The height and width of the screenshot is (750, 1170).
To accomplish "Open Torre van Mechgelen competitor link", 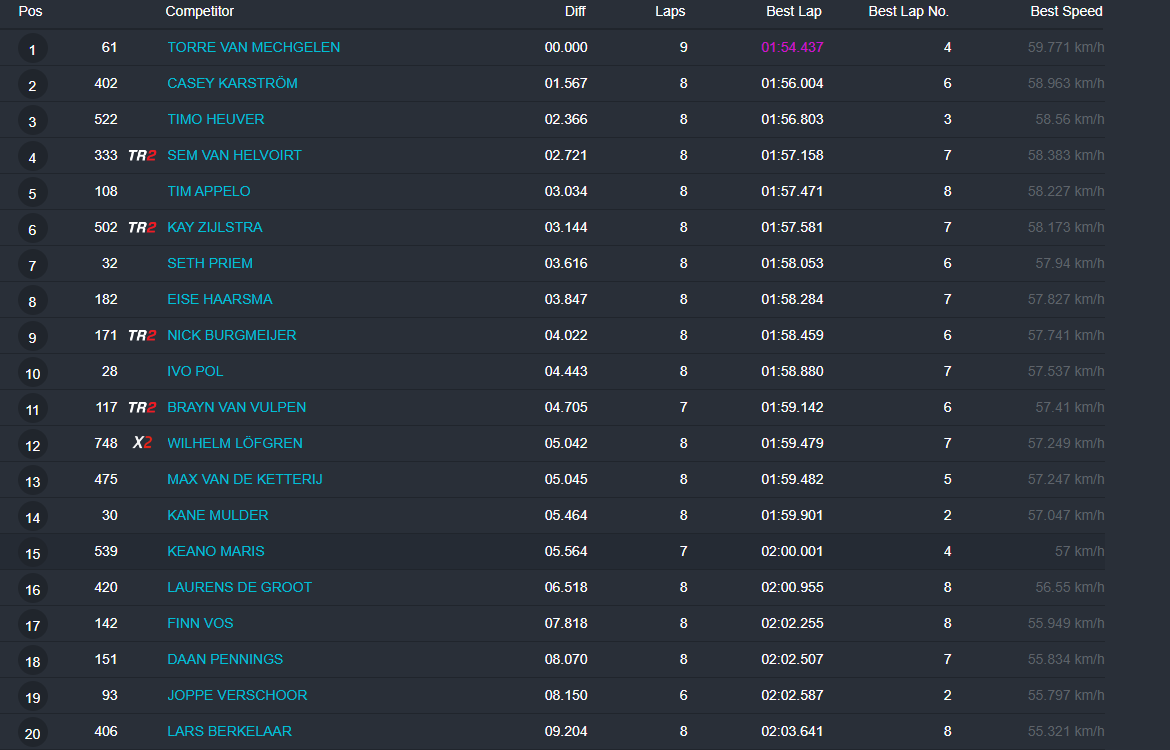I will [x=253, y=47].
